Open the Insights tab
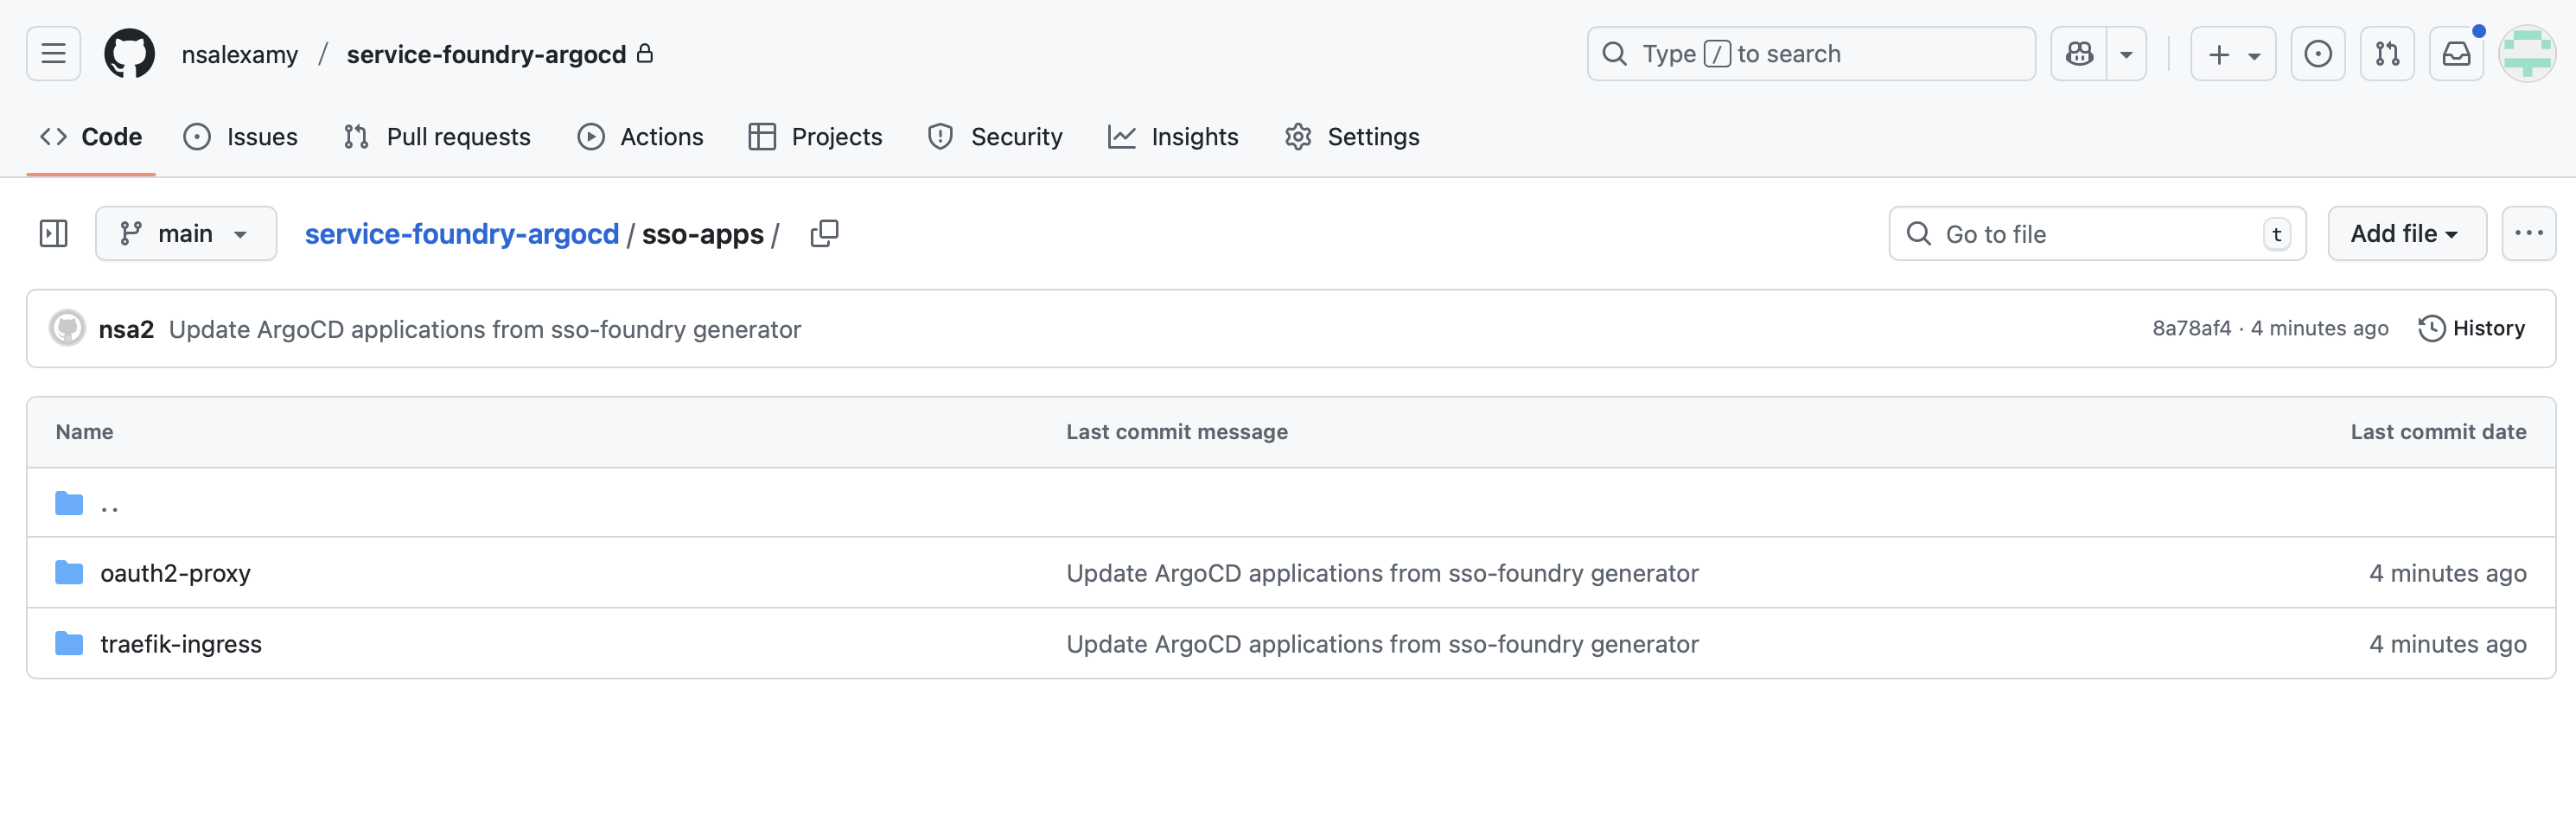 (1174, 137)
